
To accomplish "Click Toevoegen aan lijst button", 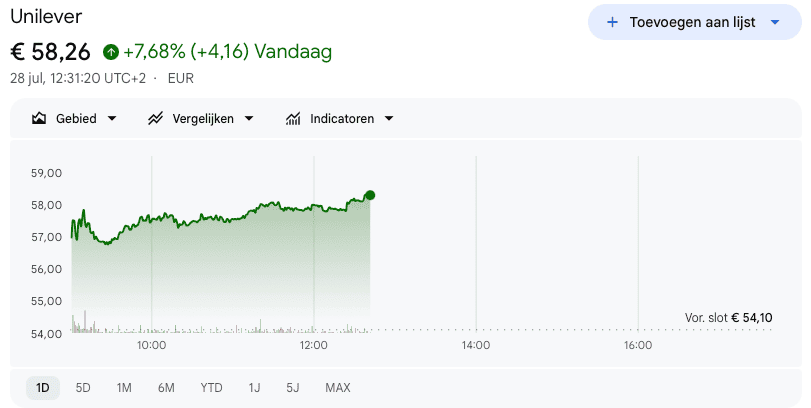I will (x=695, y=22).
